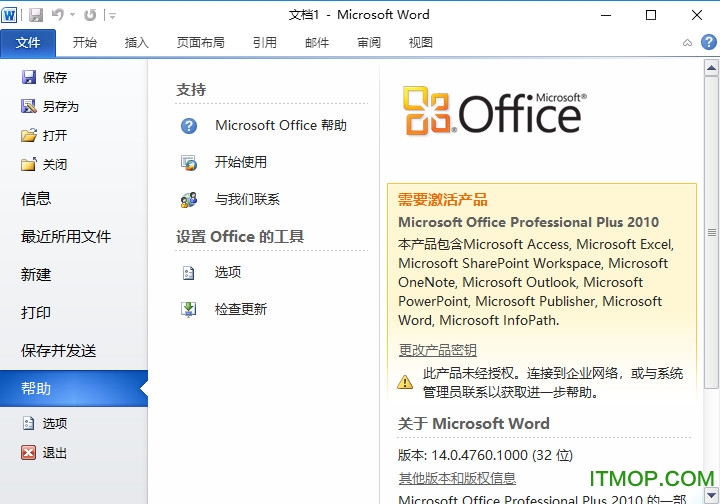Close the Microsoft Word window

(x=697, y=15)
